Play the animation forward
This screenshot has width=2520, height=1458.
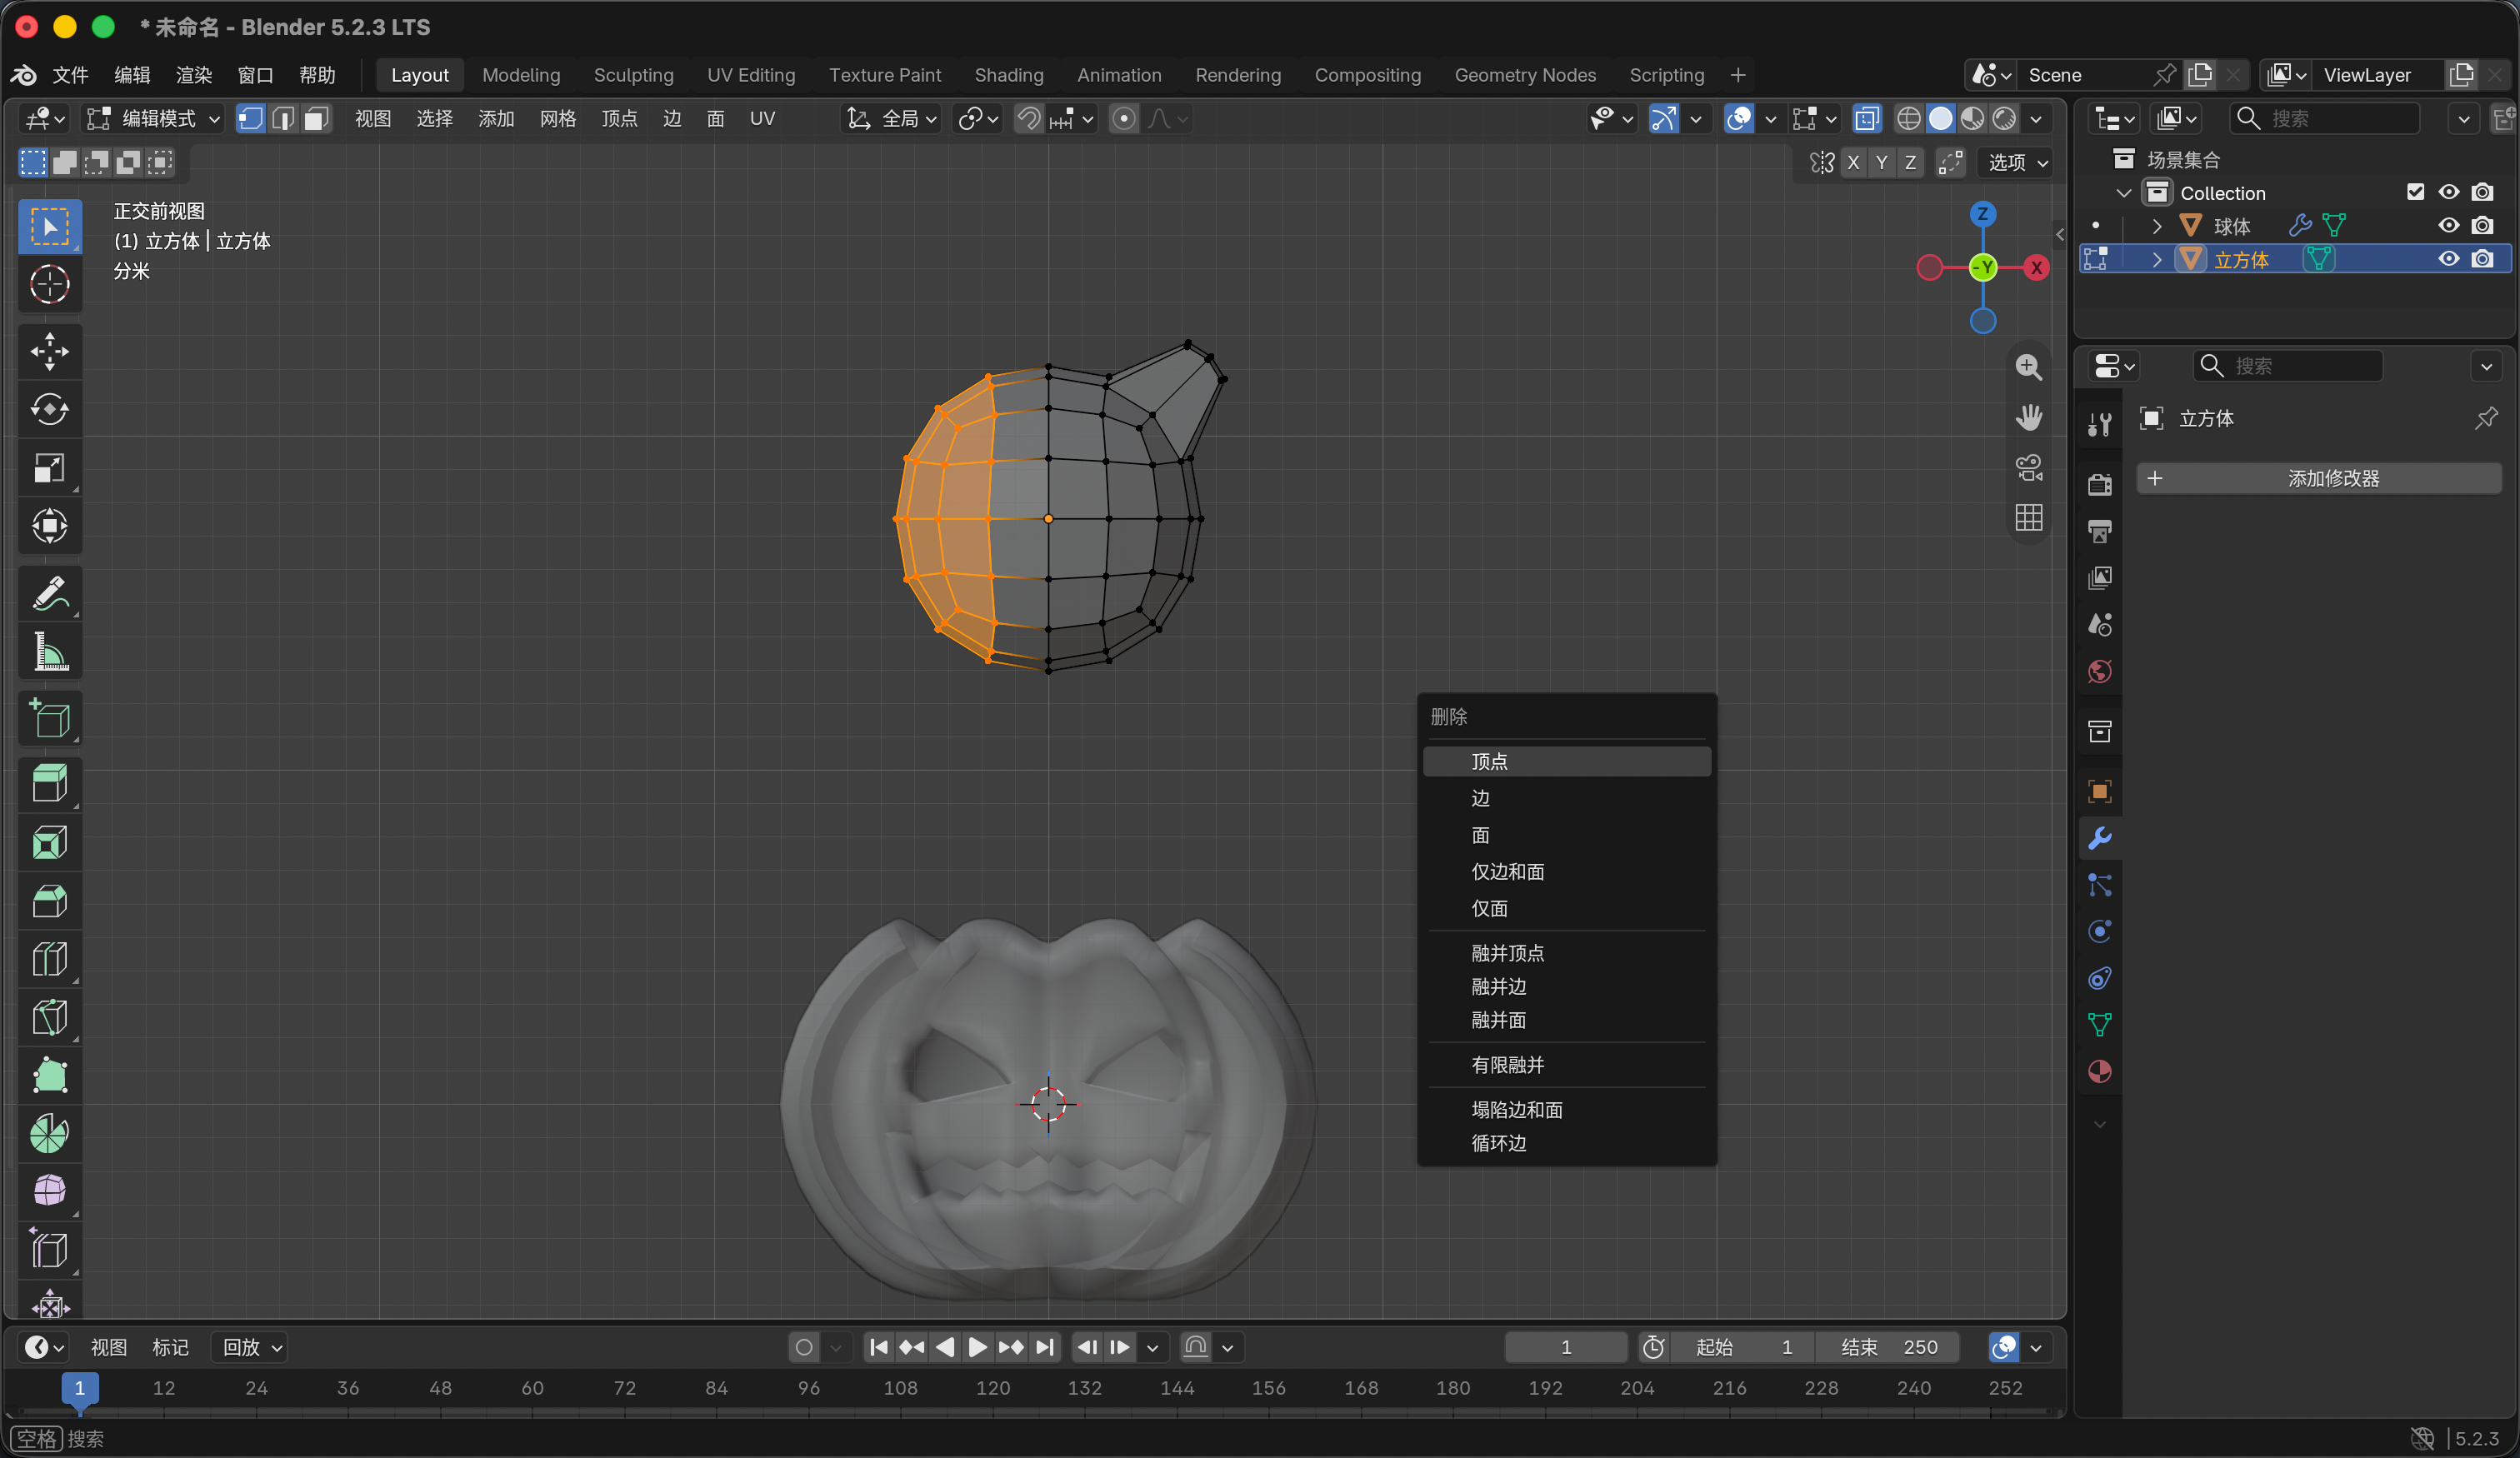(977, 1347)
